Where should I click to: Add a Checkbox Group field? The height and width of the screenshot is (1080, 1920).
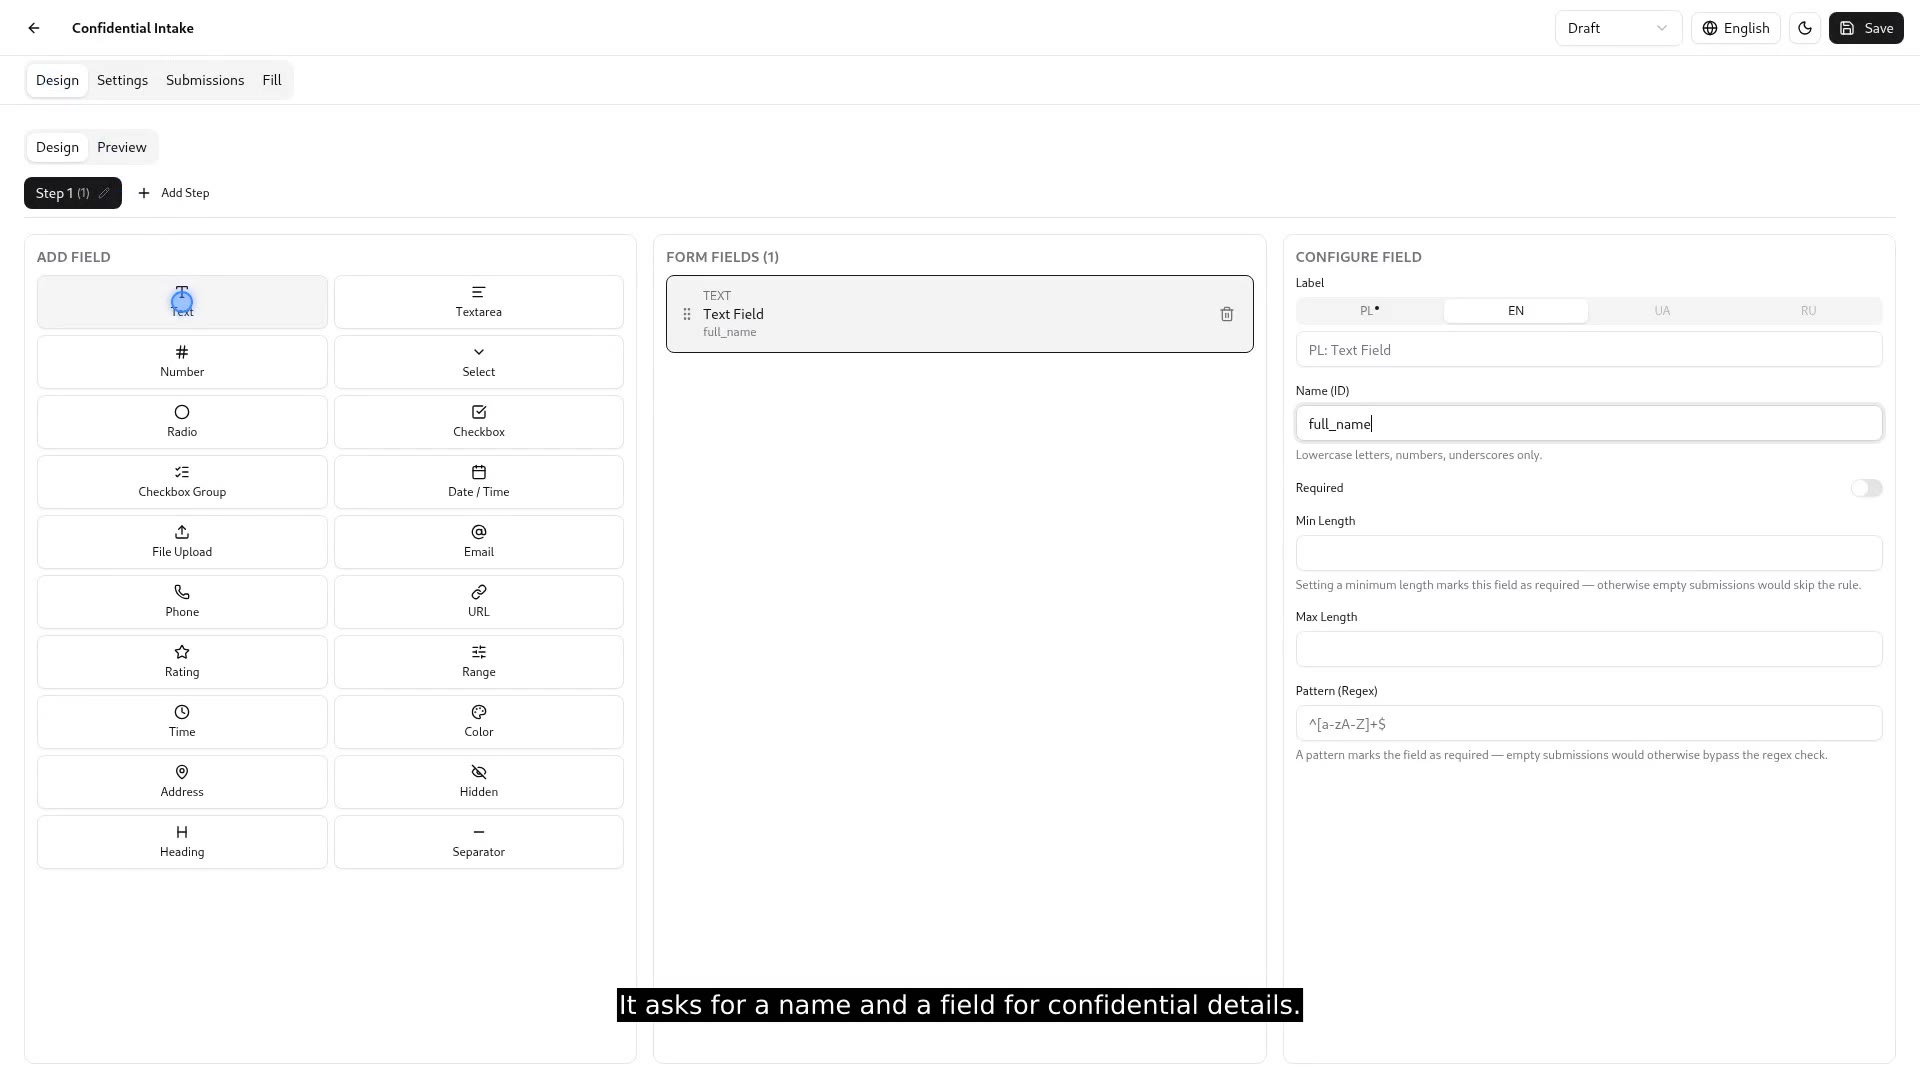182,482
